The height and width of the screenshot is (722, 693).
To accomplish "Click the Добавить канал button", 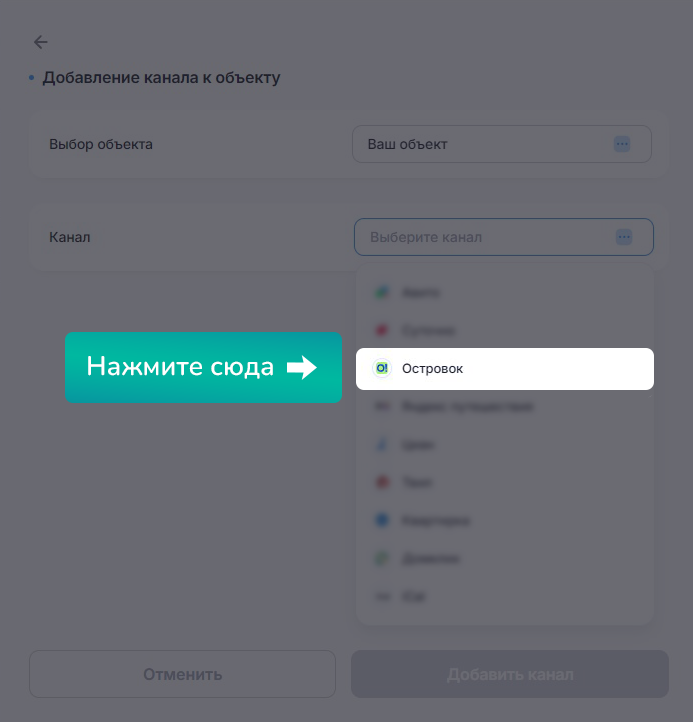I will (510, 674).
